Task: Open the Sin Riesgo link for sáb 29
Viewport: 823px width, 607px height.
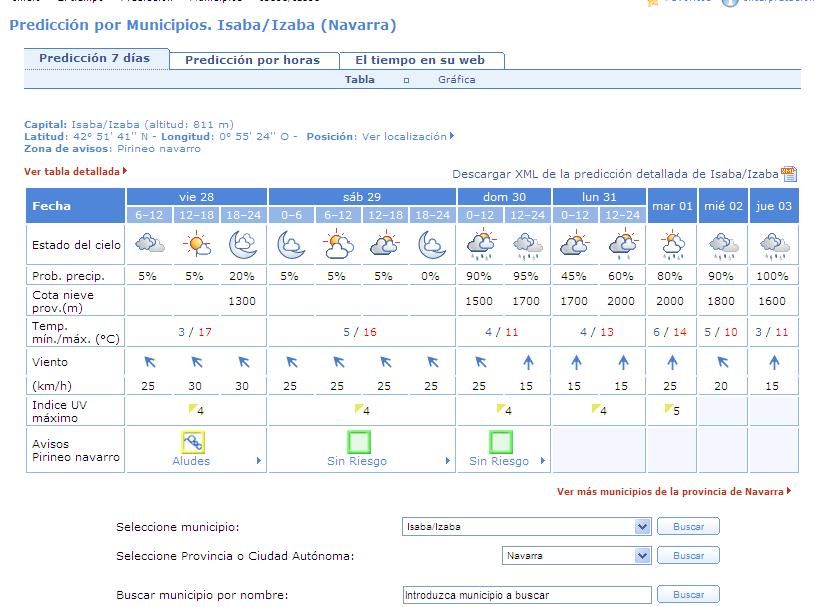Action: pyautogui.click(x=357, y=461)
